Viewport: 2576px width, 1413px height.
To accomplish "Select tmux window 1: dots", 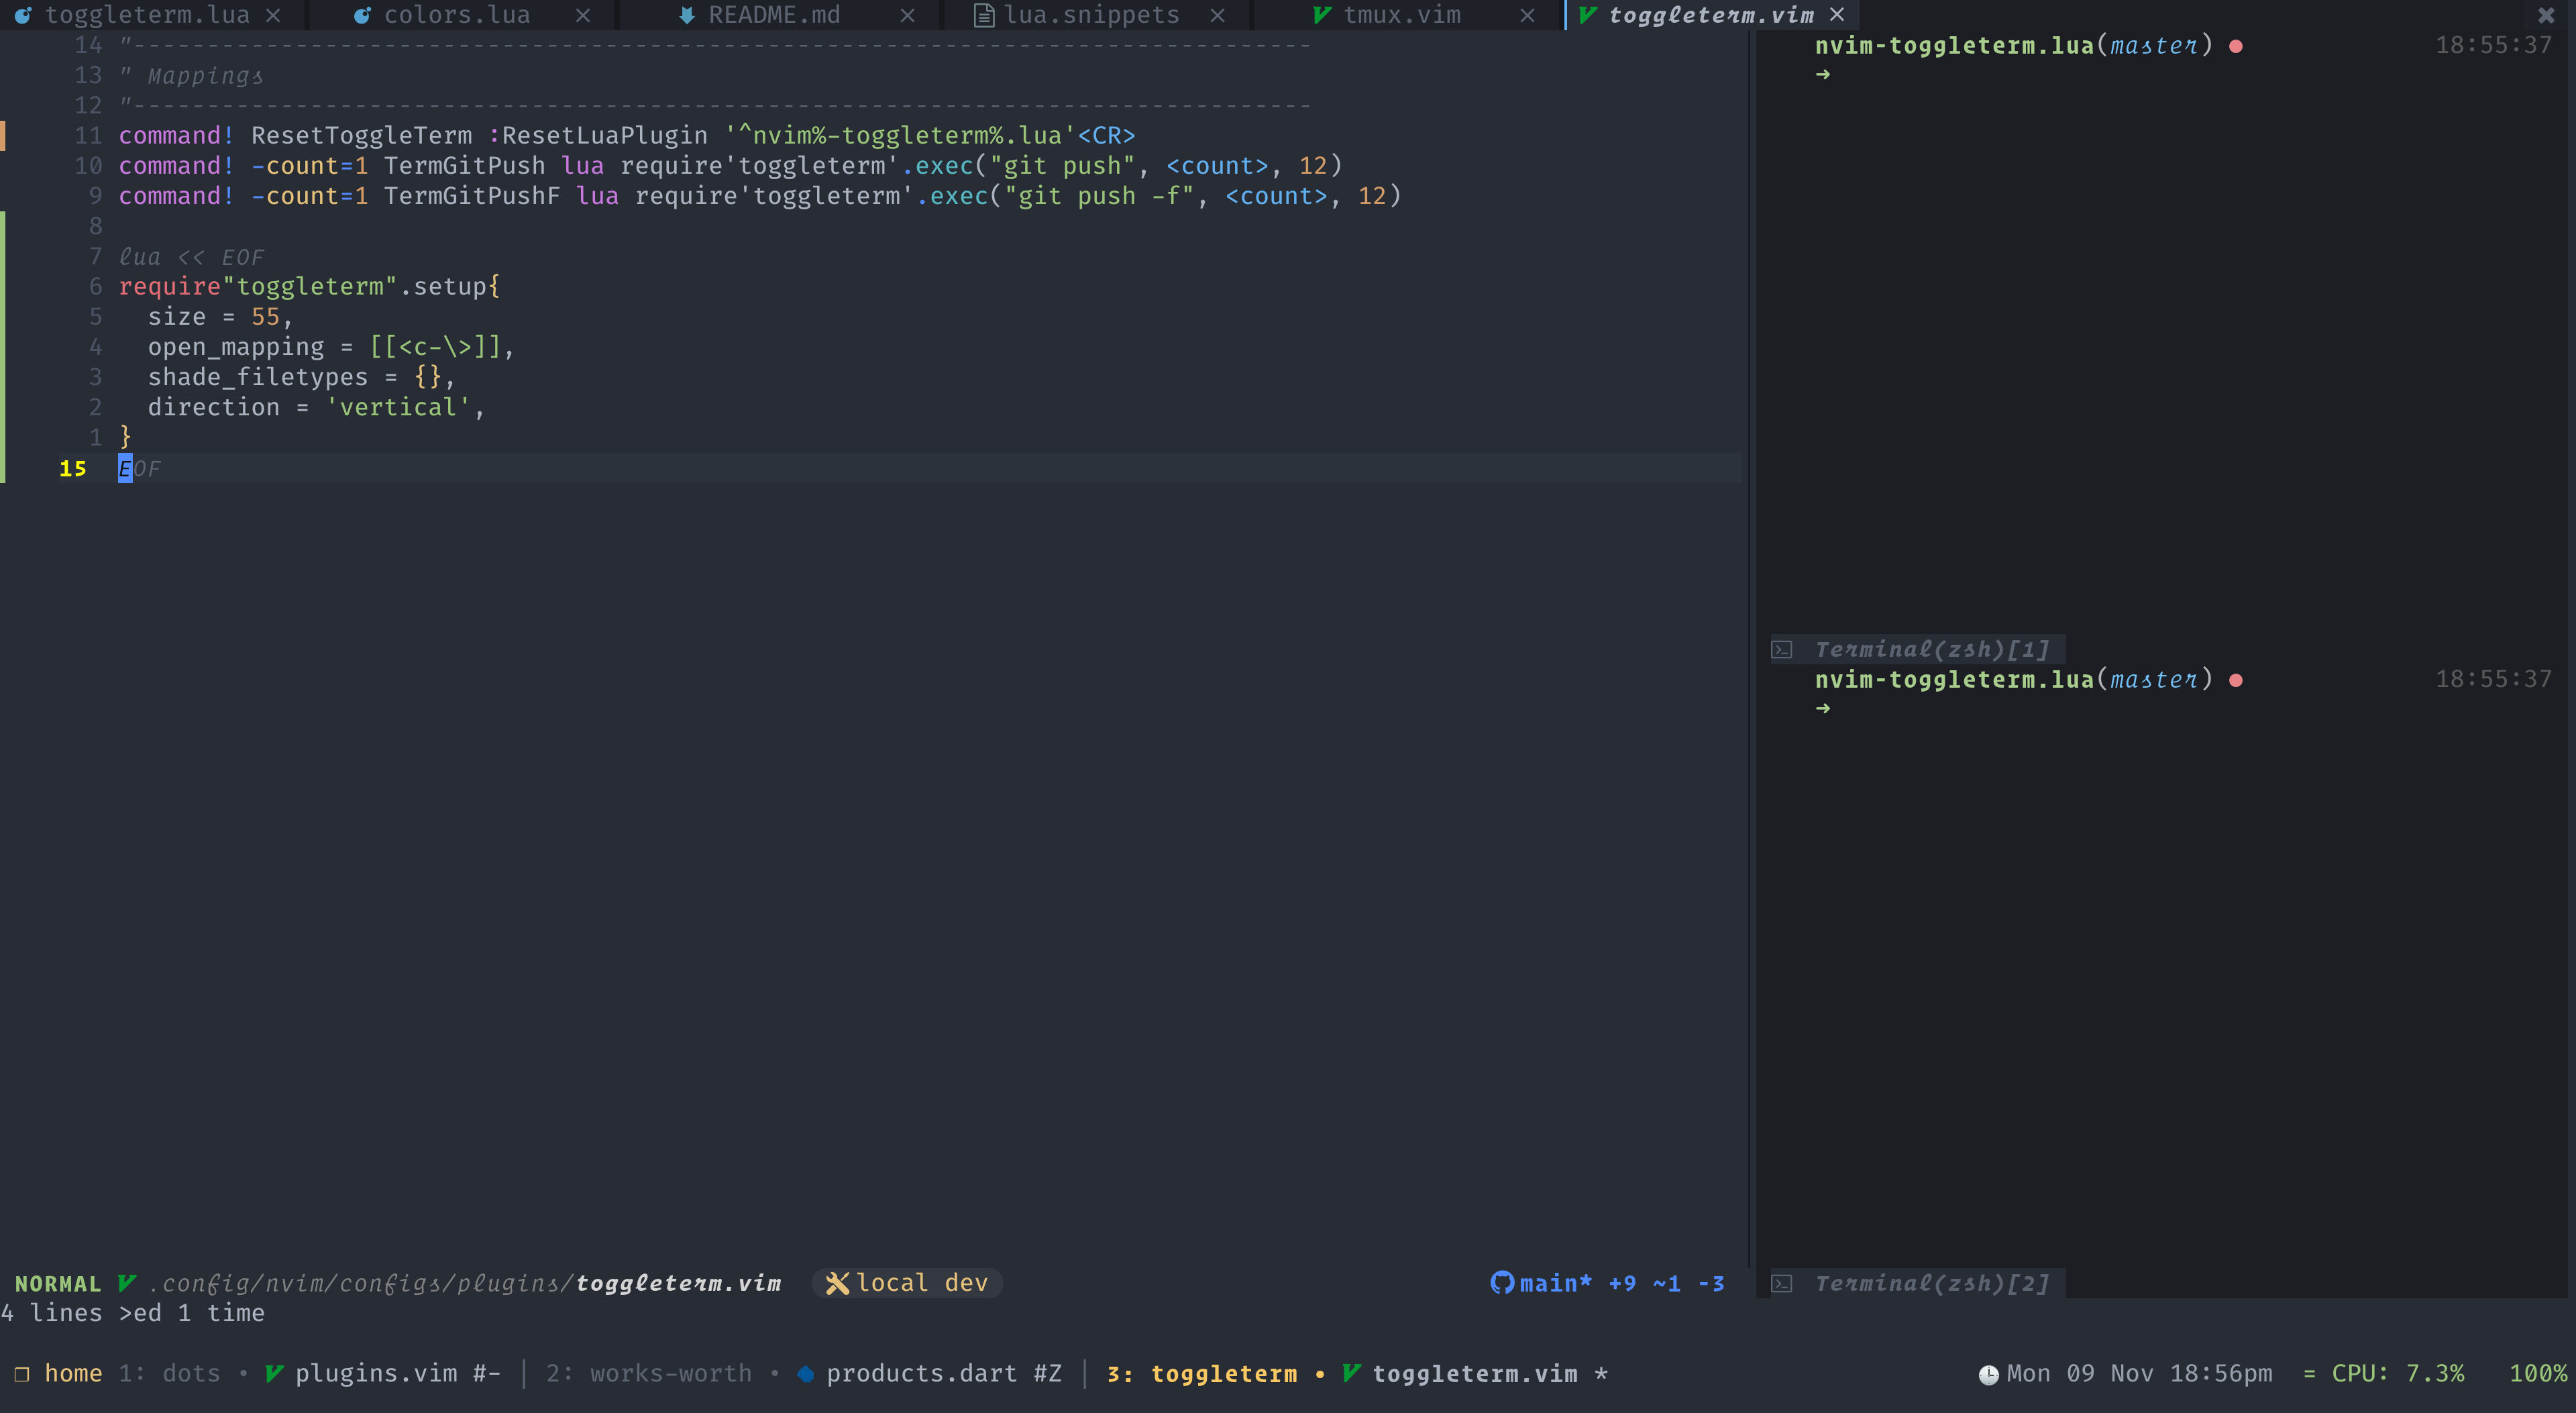I will (170, 1374).
